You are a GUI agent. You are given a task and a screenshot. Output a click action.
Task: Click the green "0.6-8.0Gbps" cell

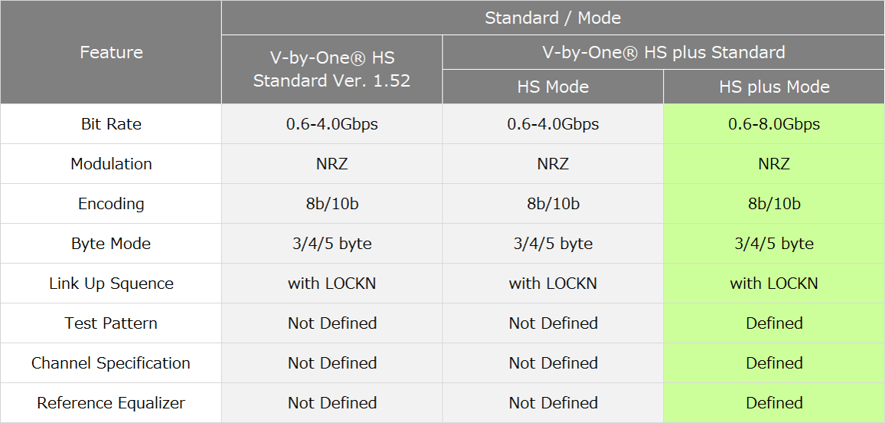[774, 124]
